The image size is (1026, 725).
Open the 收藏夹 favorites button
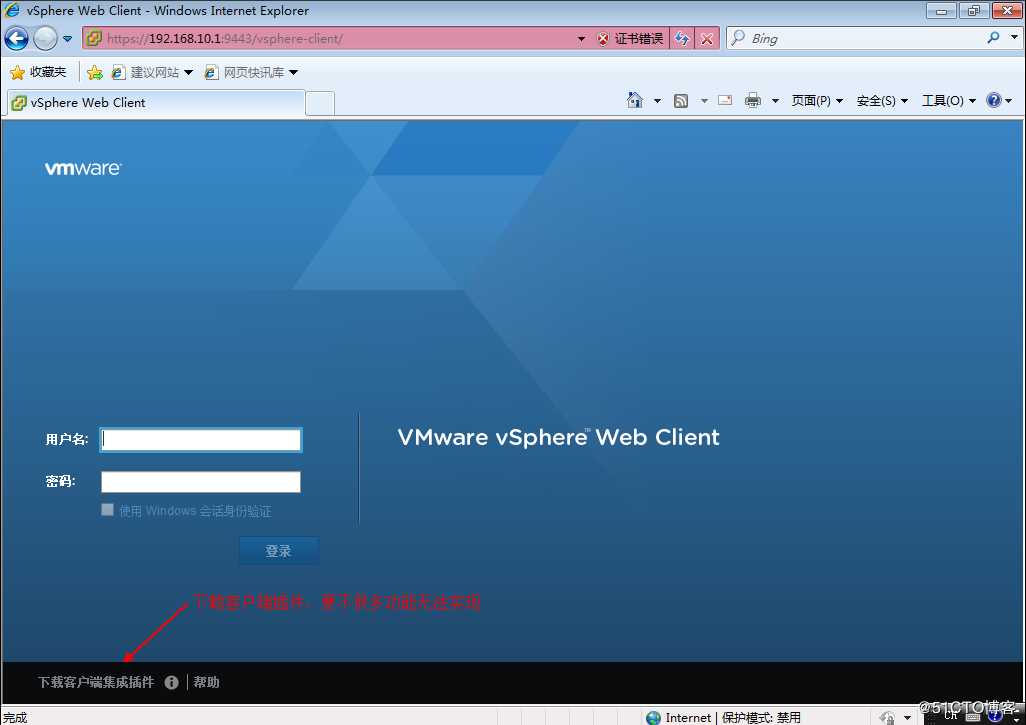(38, 72)
